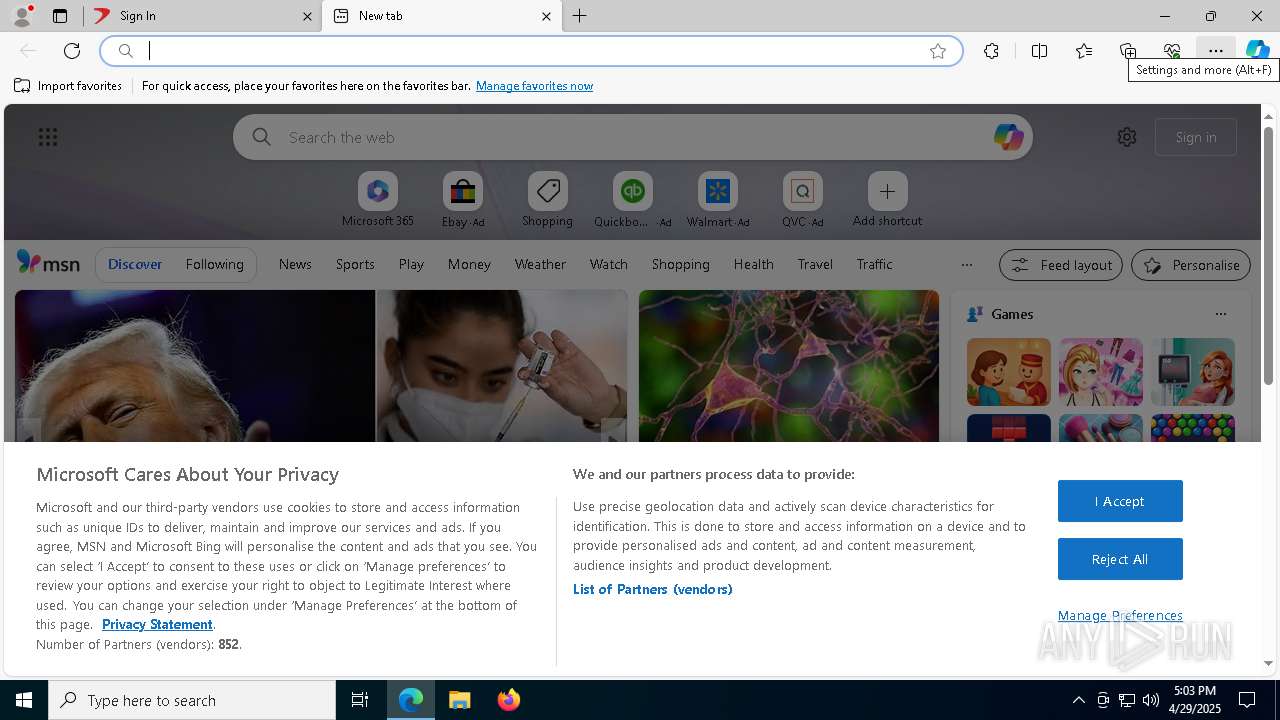Click the Copilot icon in search box
The image size is (1280, 720).
(1008, 137)
